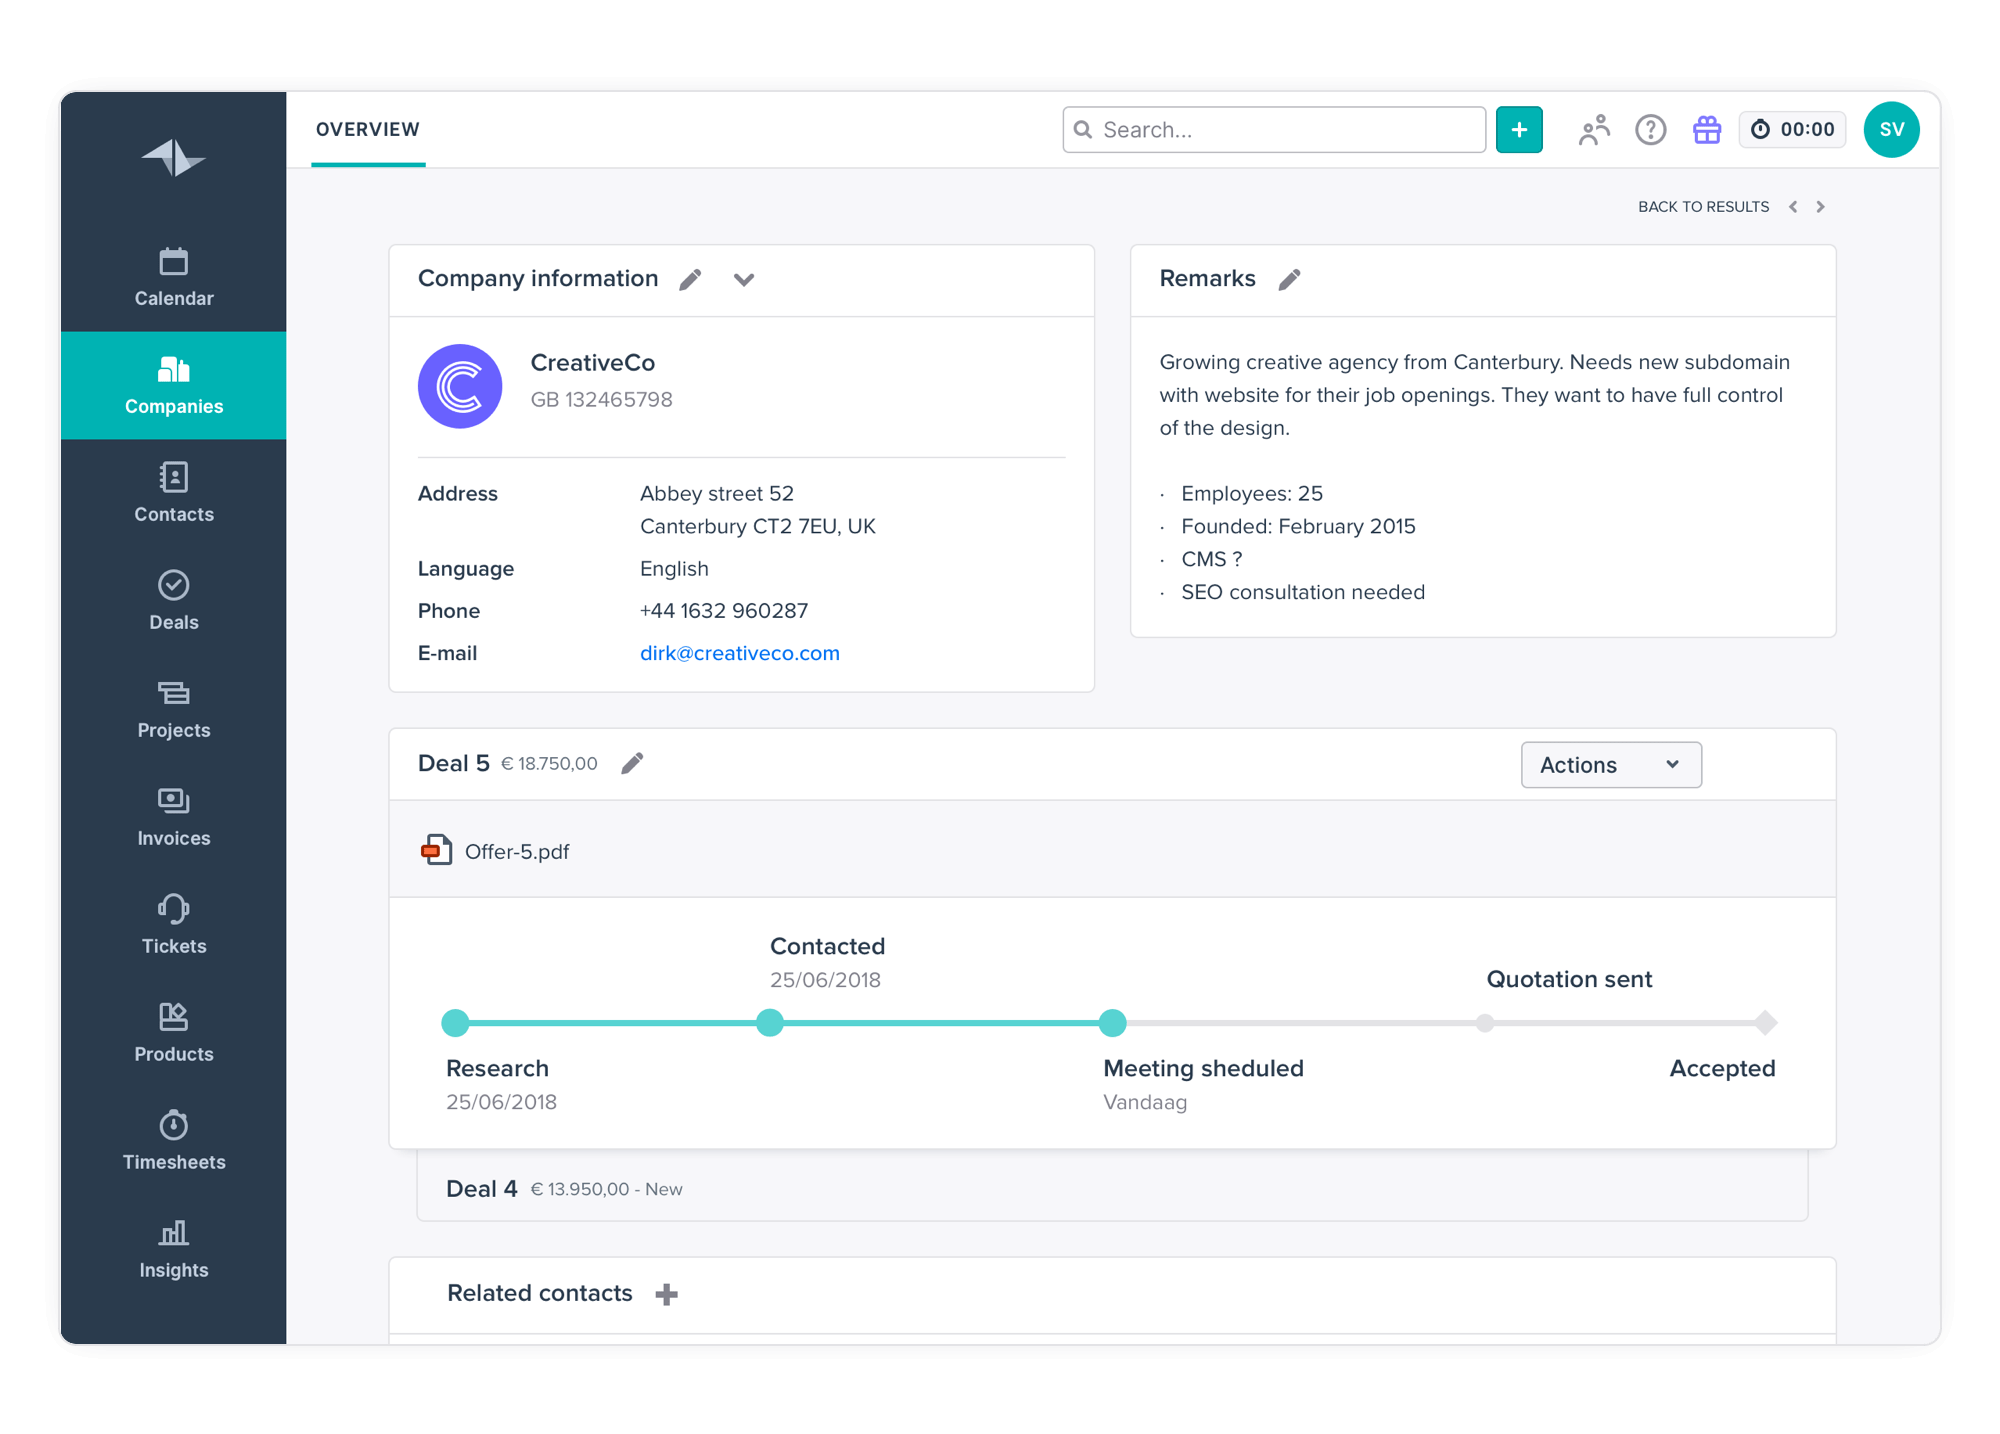Open the Actions dropdown
The image size is (2000, 1434).
1611,765
